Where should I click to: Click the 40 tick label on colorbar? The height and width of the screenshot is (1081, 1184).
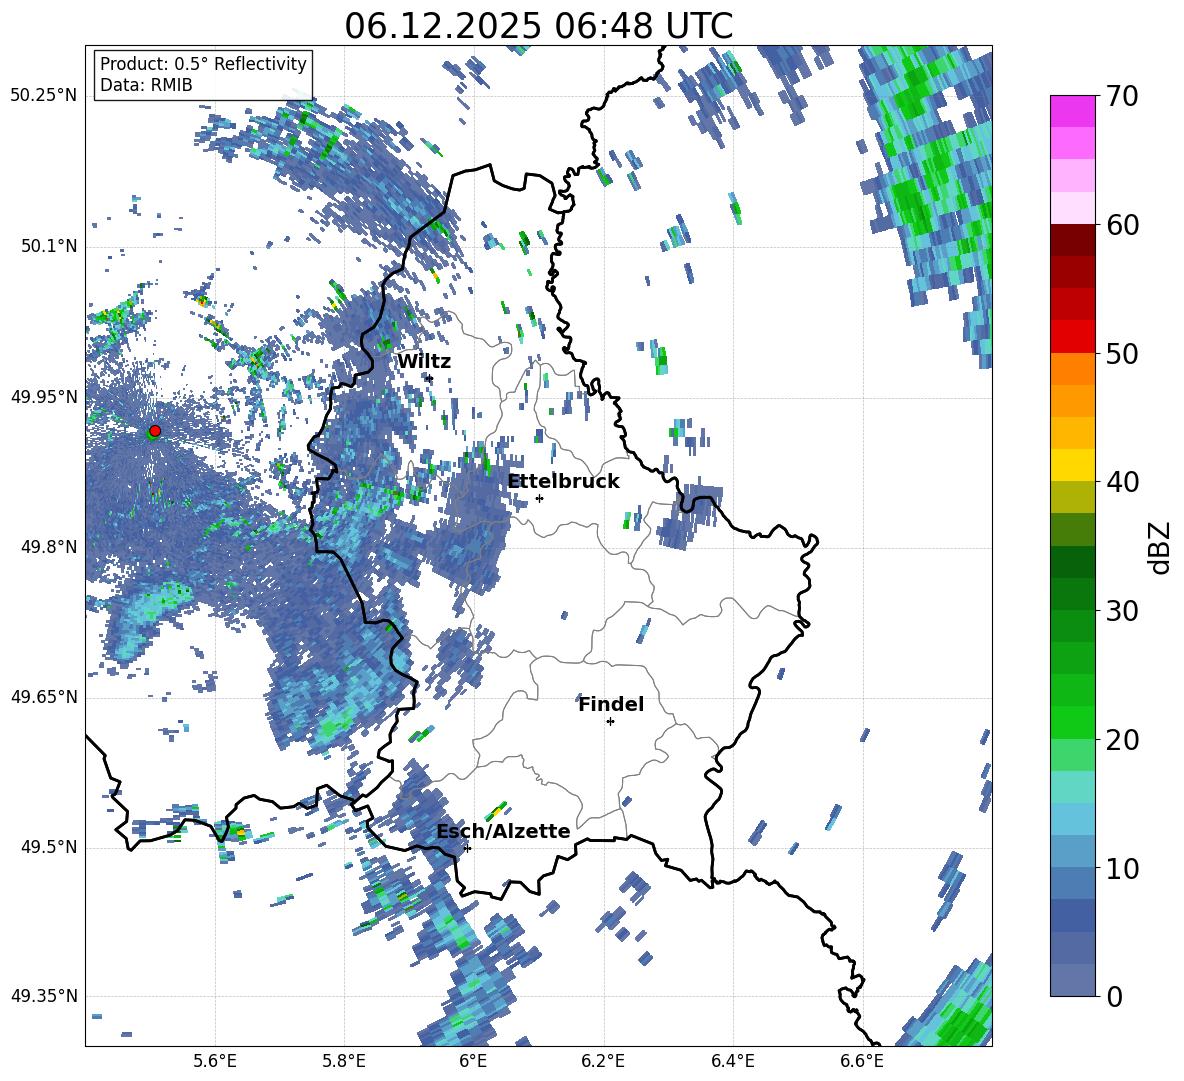click(1122, 482)
